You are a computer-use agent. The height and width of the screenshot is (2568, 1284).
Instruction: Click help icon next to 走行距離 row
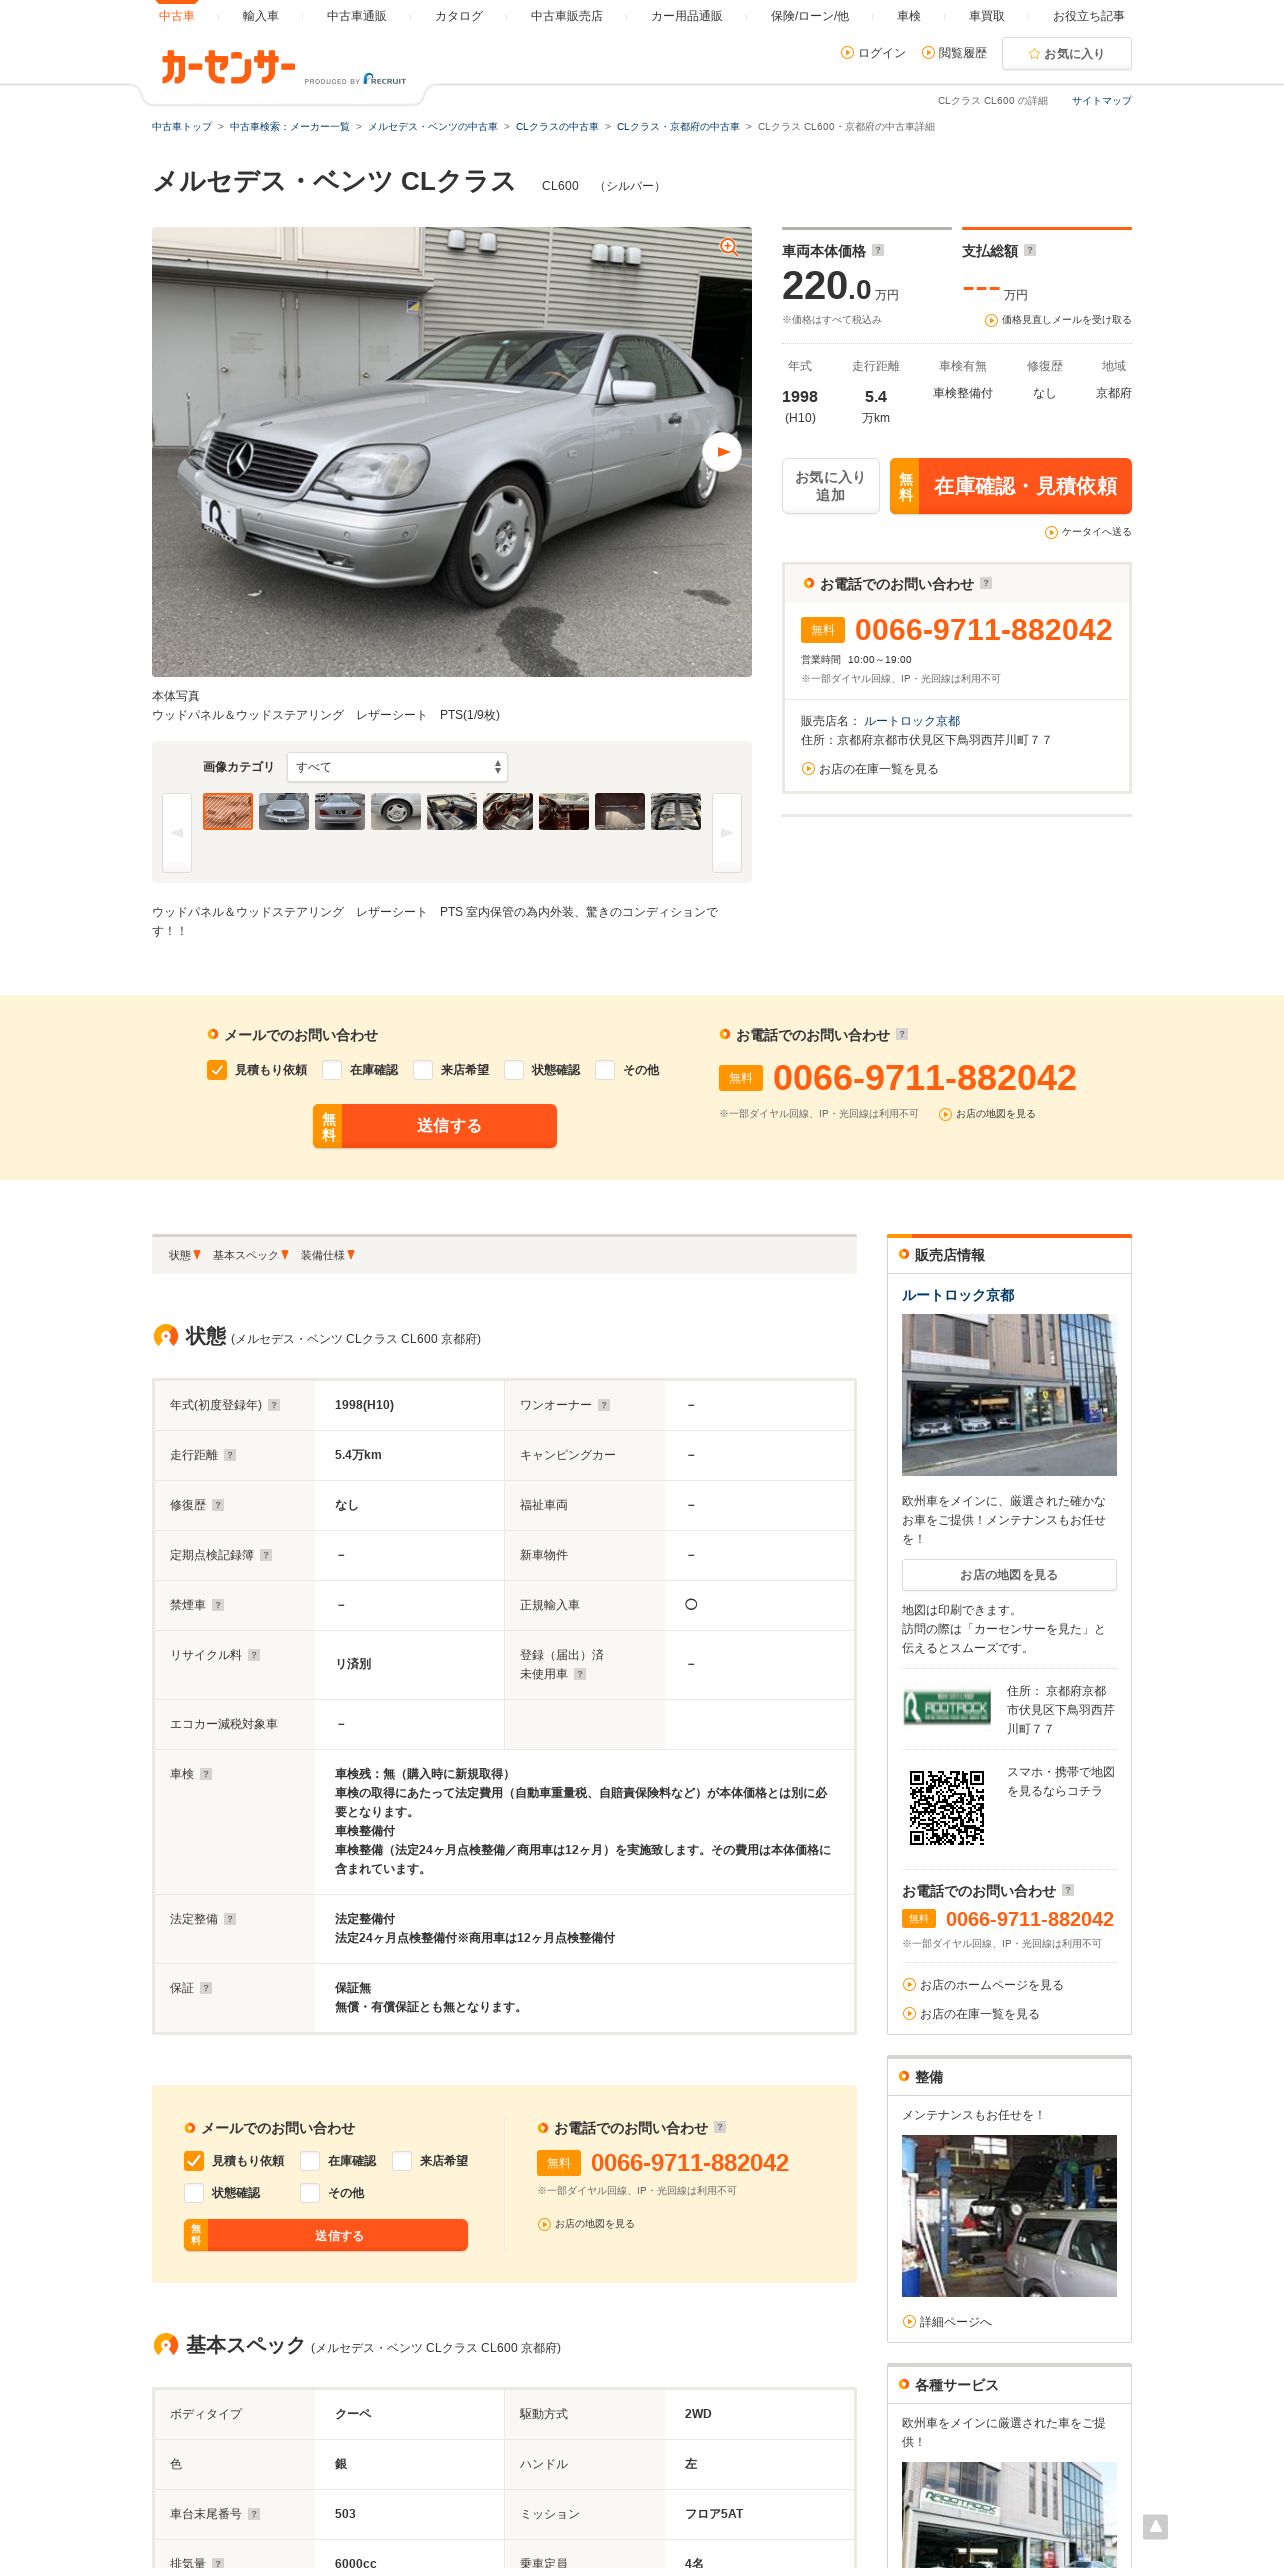coord(230,1455)
